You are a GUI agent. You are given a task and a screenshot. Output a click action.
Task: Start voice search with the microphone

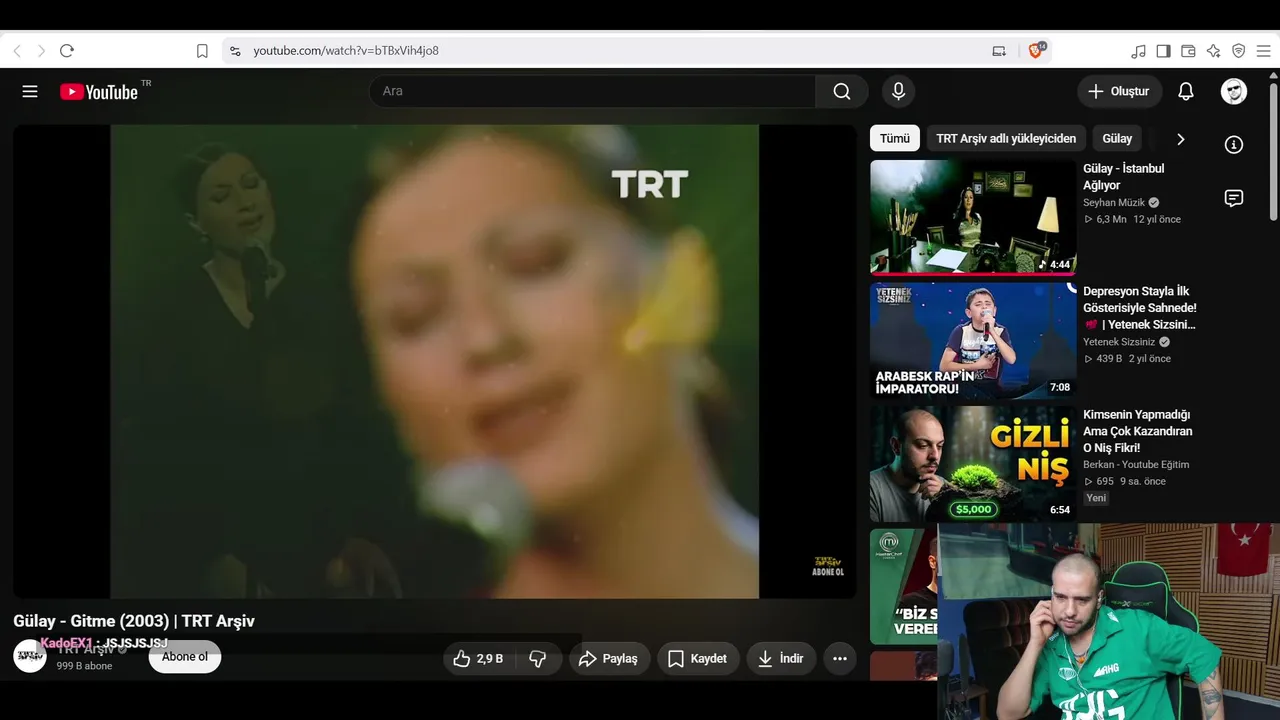click(898, 91)
